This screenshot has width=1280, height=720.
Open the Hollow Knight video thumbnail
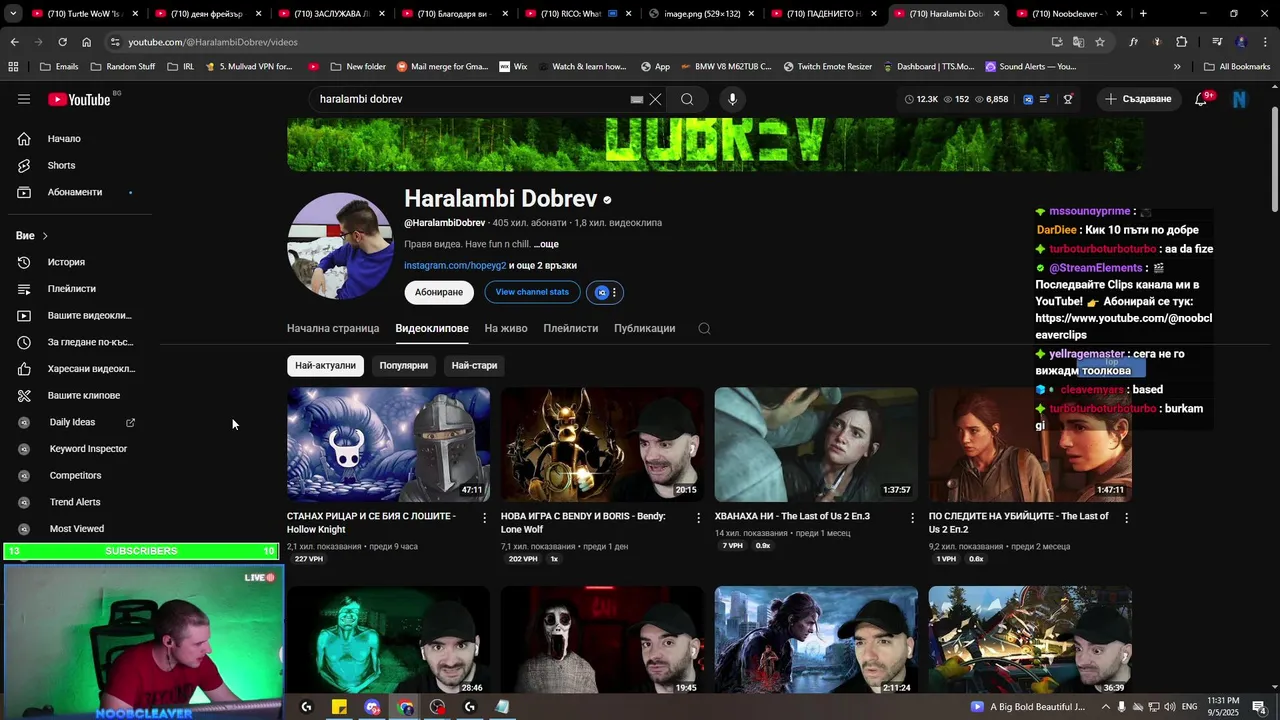(x=388, y=444)
